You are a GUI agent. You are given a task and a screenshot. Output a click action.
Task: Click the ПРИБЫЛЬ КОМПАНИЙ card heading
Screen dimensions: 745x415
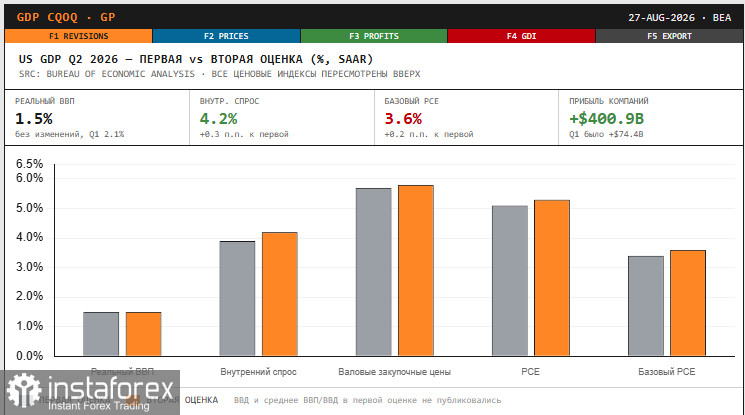[x=609, y=101]
